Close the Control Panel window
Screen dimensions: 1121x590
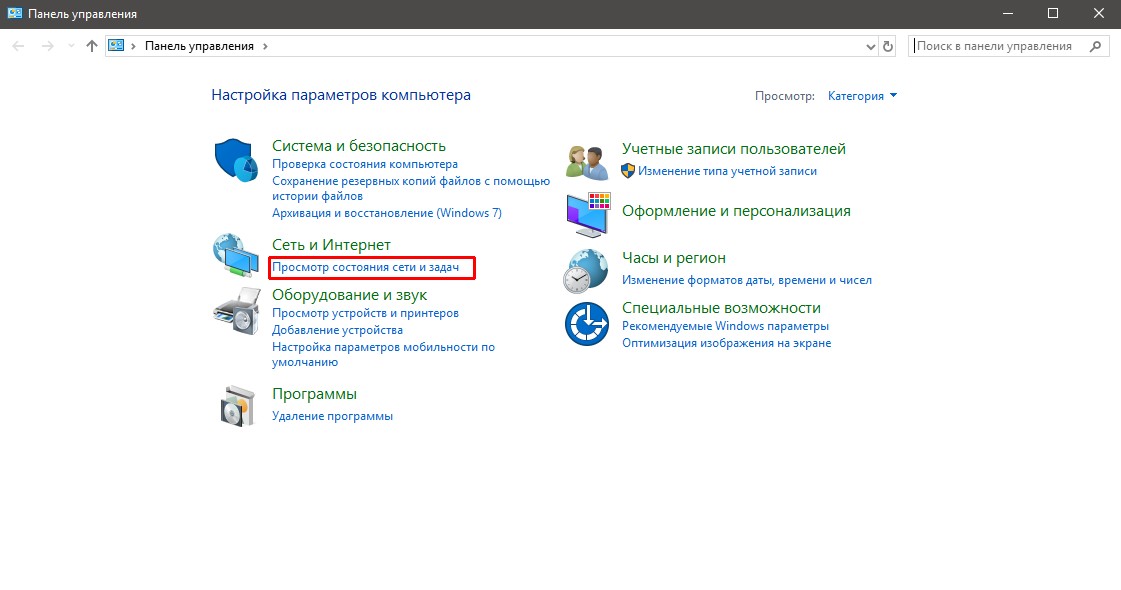[1099, 14]
